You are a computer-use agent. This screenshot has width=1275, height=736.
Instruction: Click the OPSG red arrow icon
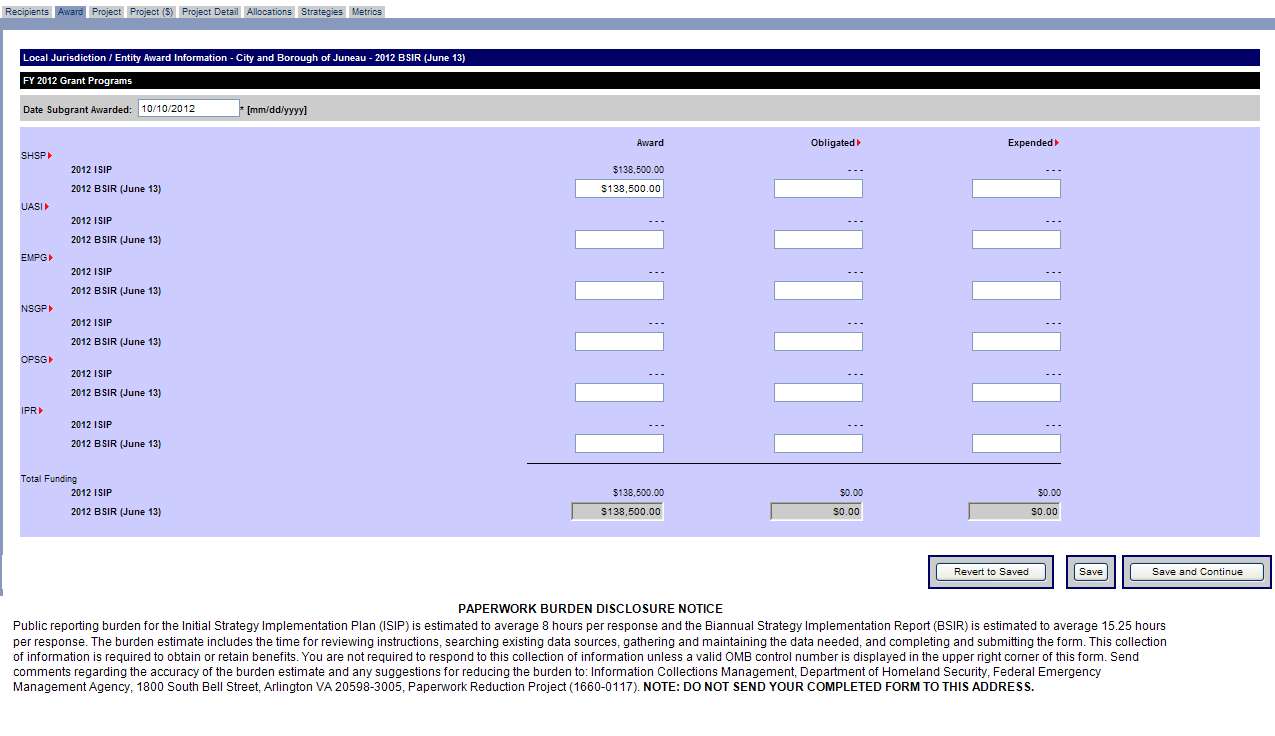point(50,359)
